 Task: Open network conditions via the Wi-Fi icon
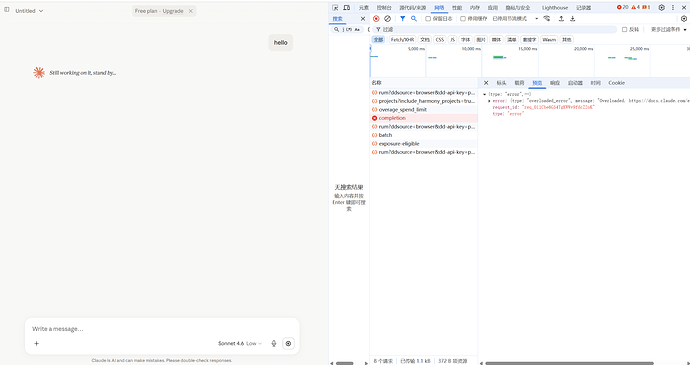point(547,18)
